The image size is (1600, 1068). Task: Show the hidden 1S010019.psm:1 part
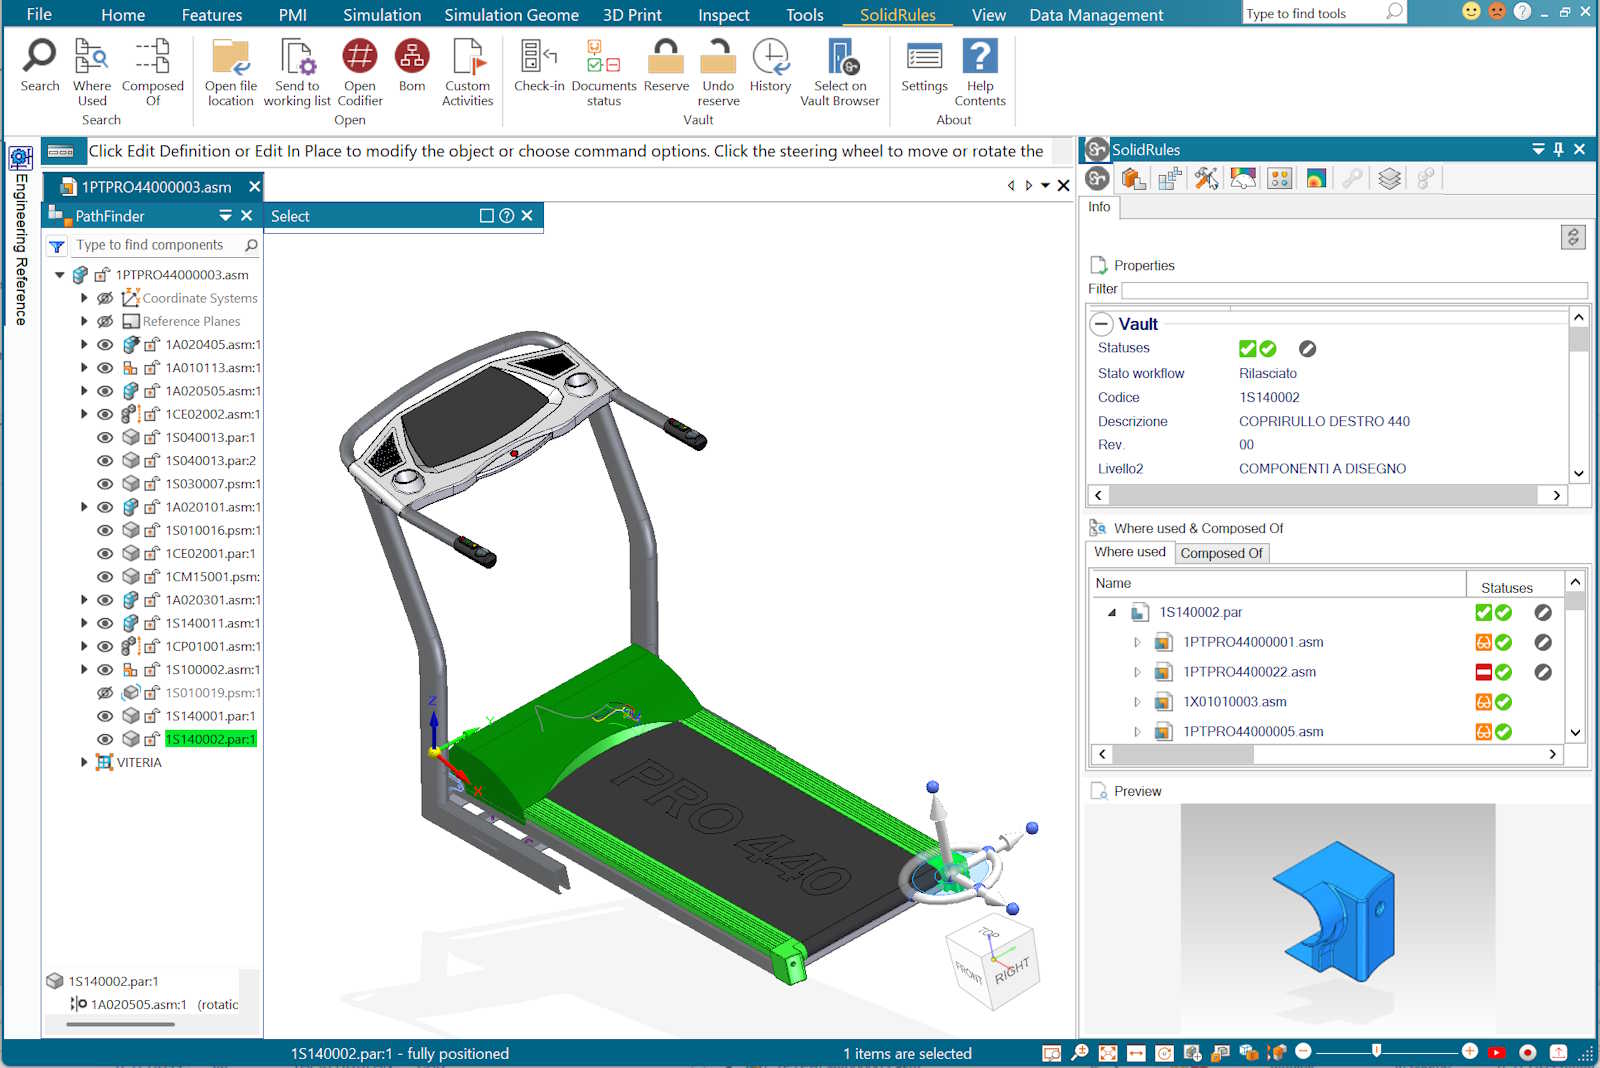[105, 693]
